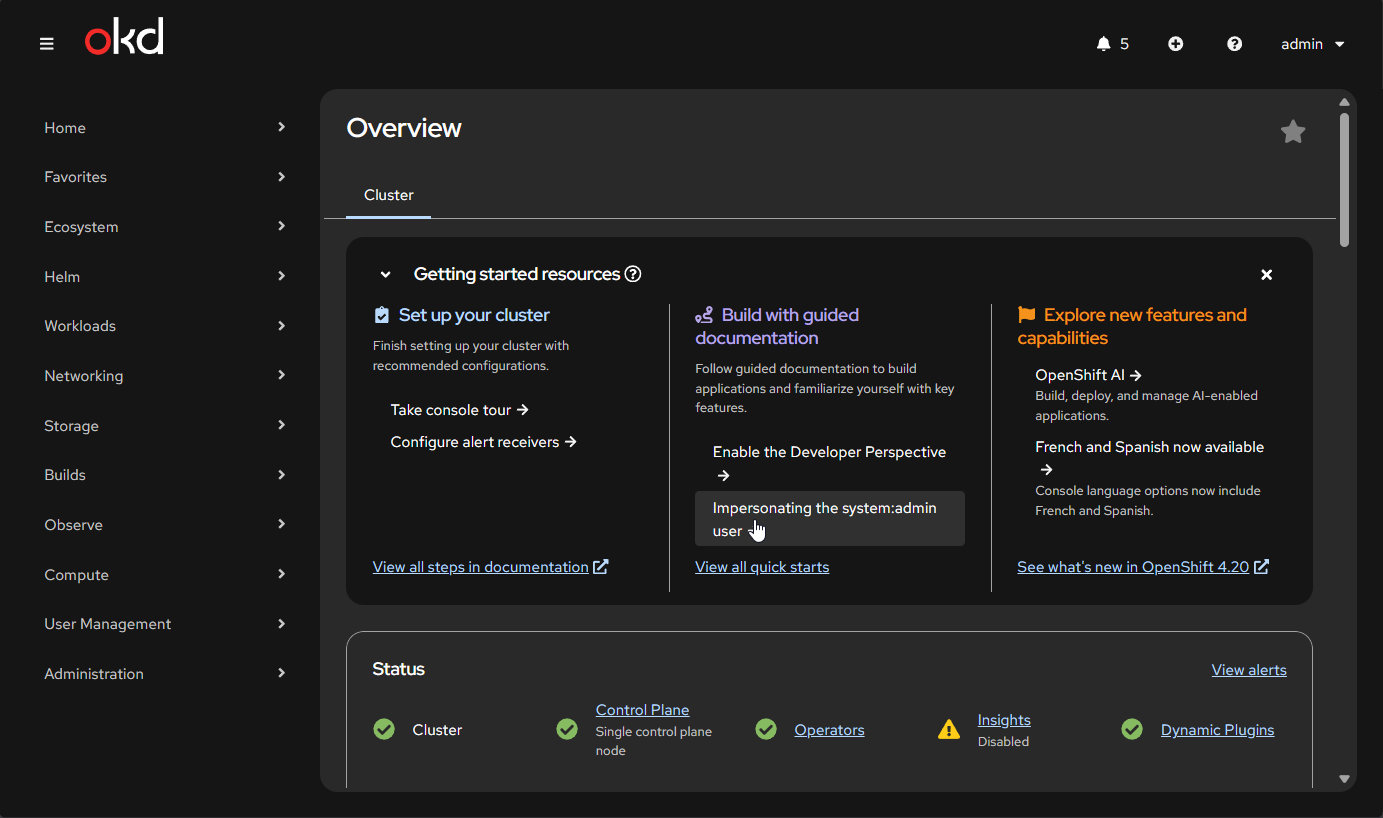
Task: Click the Insights warning status icon
Action: point(948,730)
